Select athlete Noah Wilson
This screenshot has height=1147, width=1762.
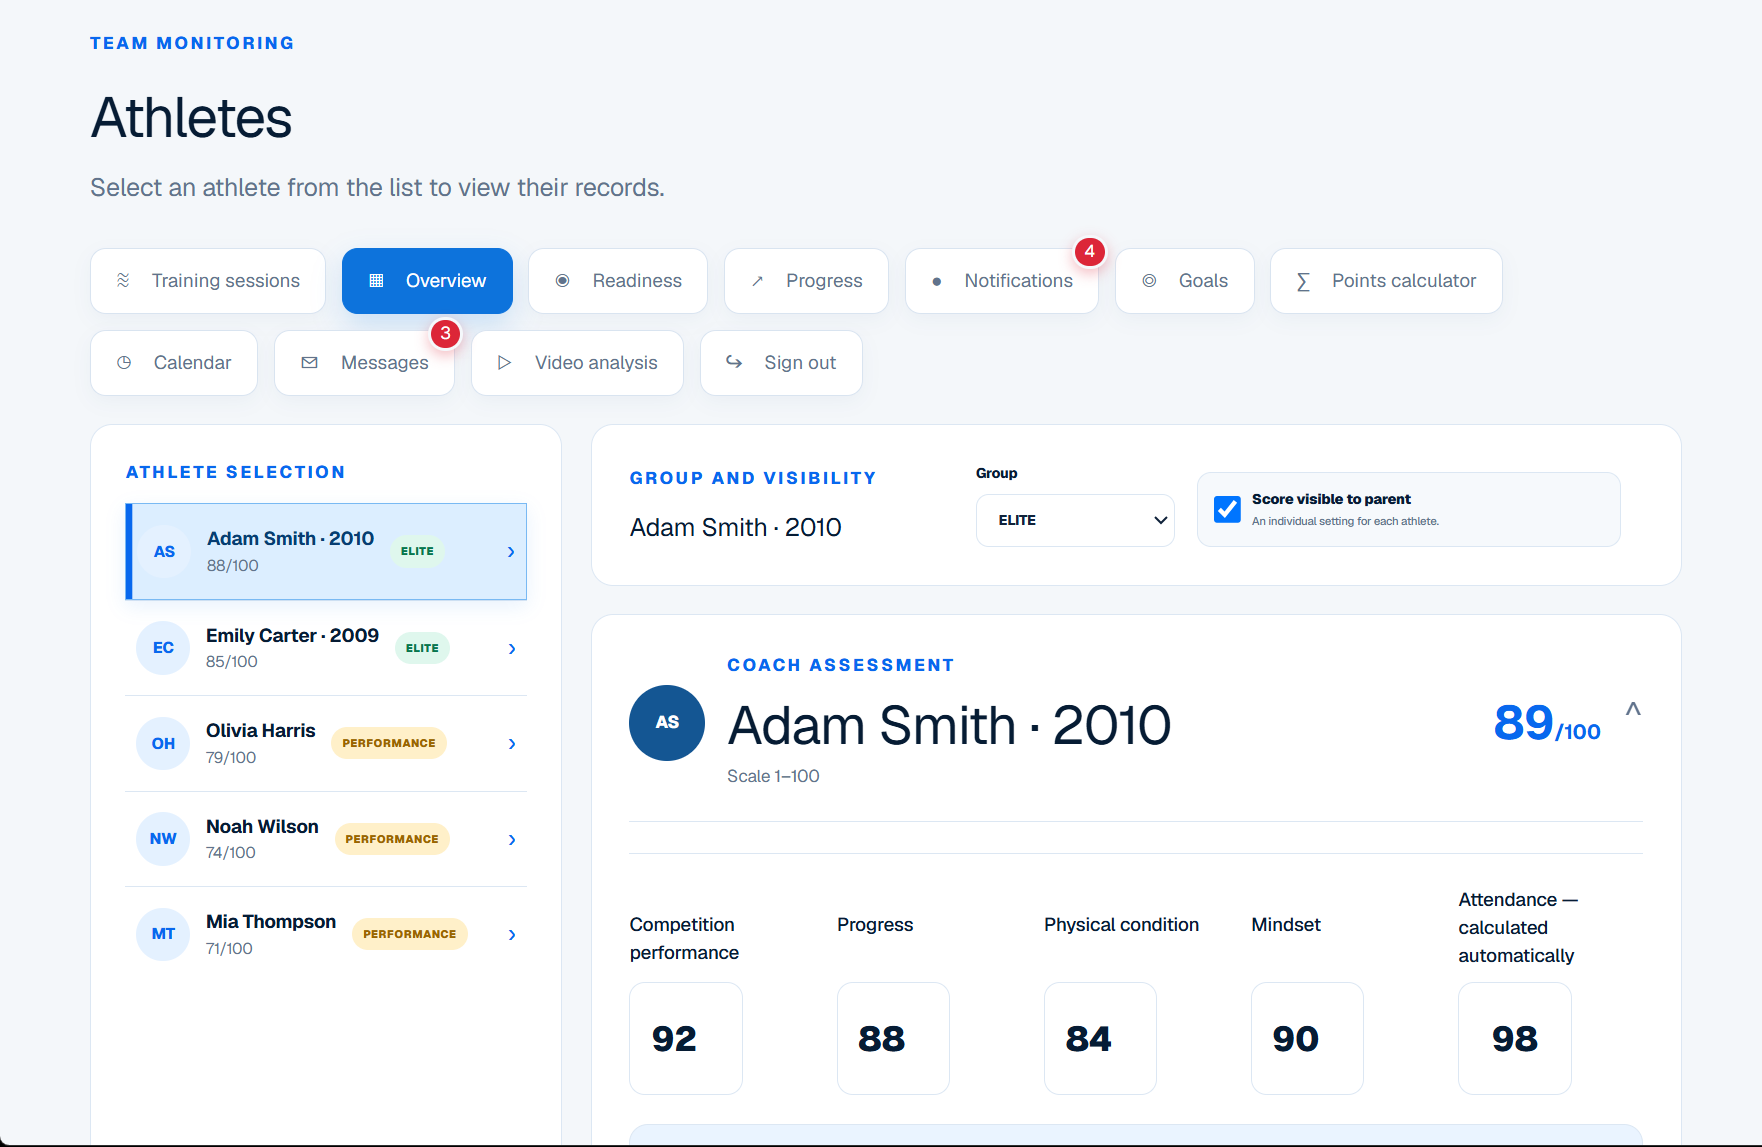pos(326,839)
